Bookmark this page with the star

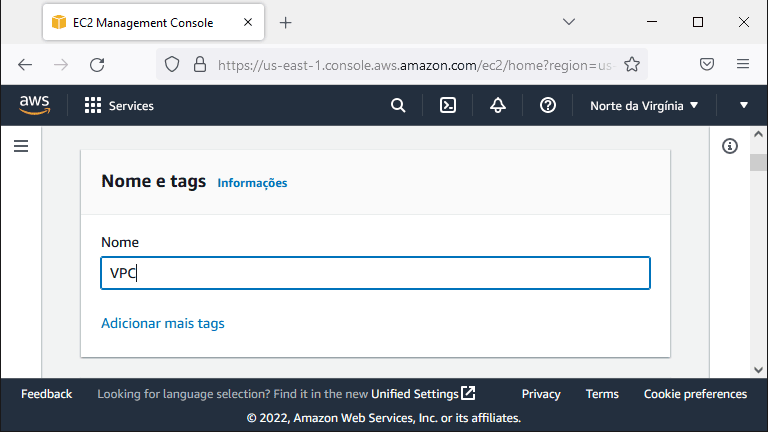click(x=632, y=65)
